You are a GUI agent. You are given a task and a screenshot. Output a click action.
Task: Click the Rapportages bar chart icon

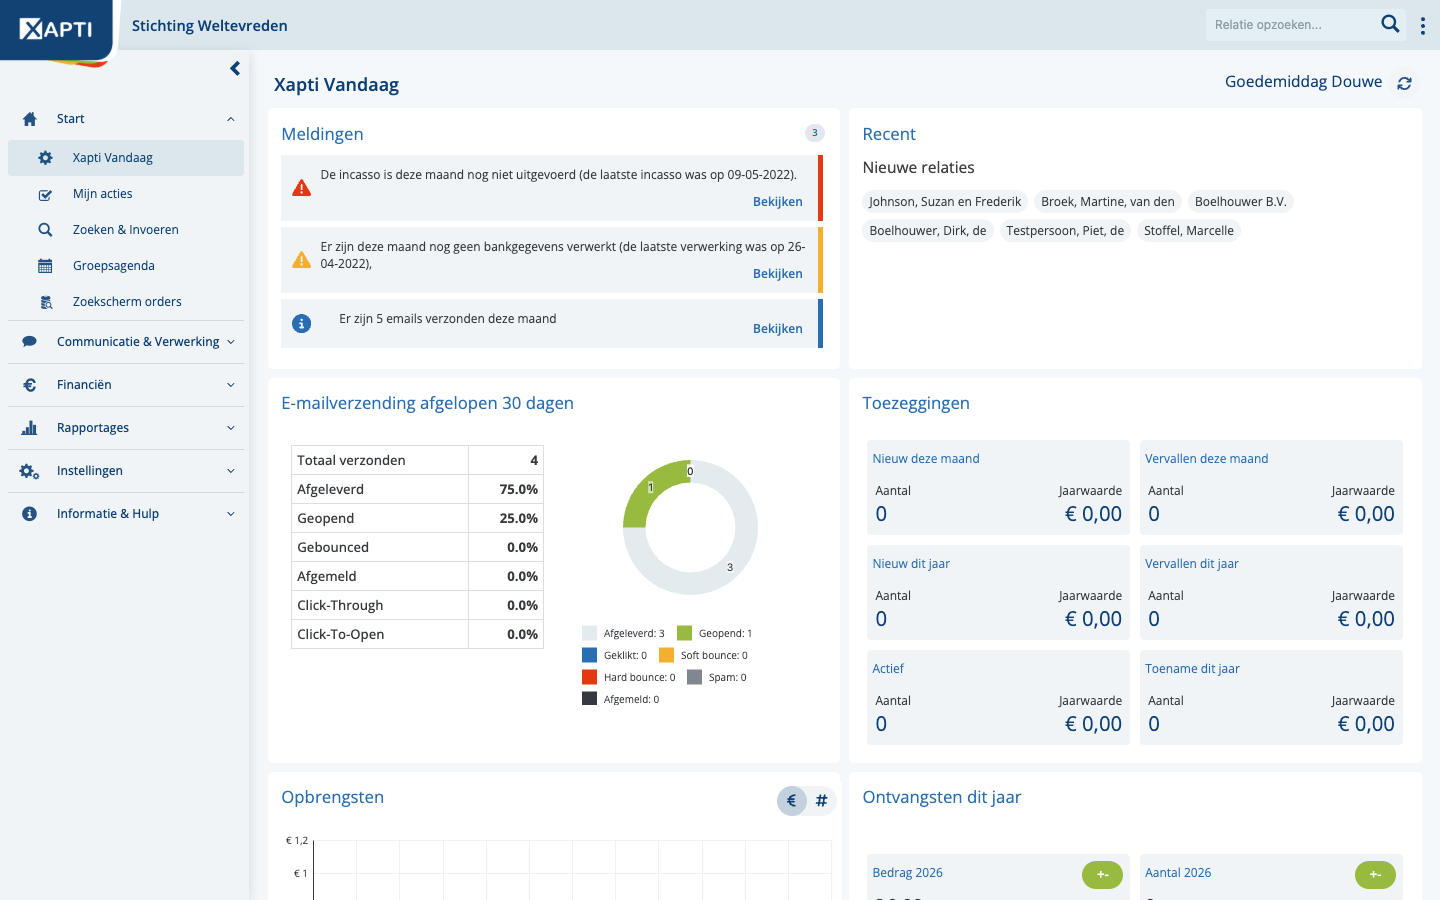tap(30, 428)
